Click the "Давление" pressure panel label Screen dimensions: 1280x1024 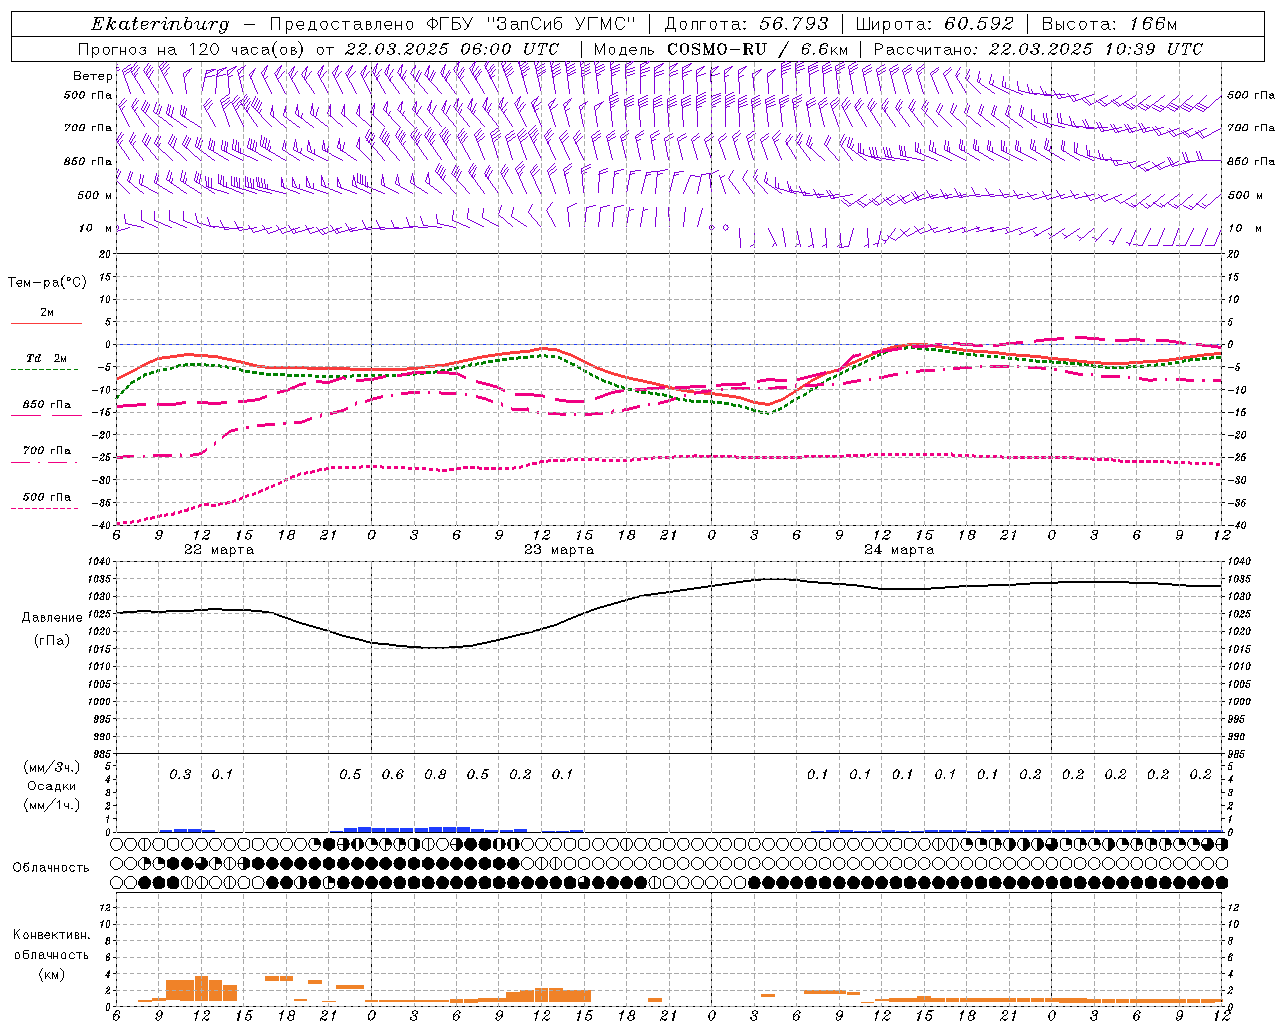pos(52,618)
